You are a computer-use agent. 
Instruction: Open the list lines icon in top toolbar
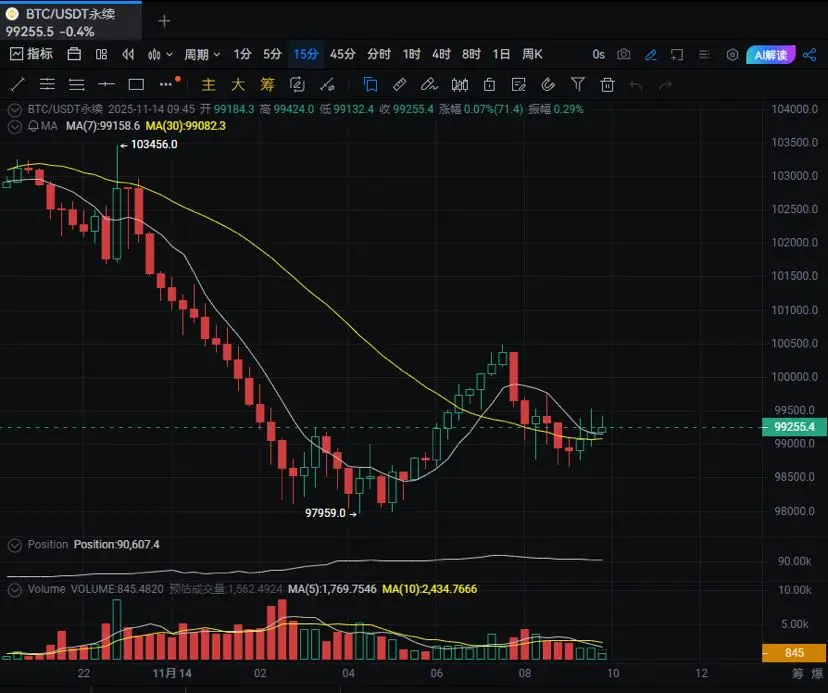pos(704,54)
